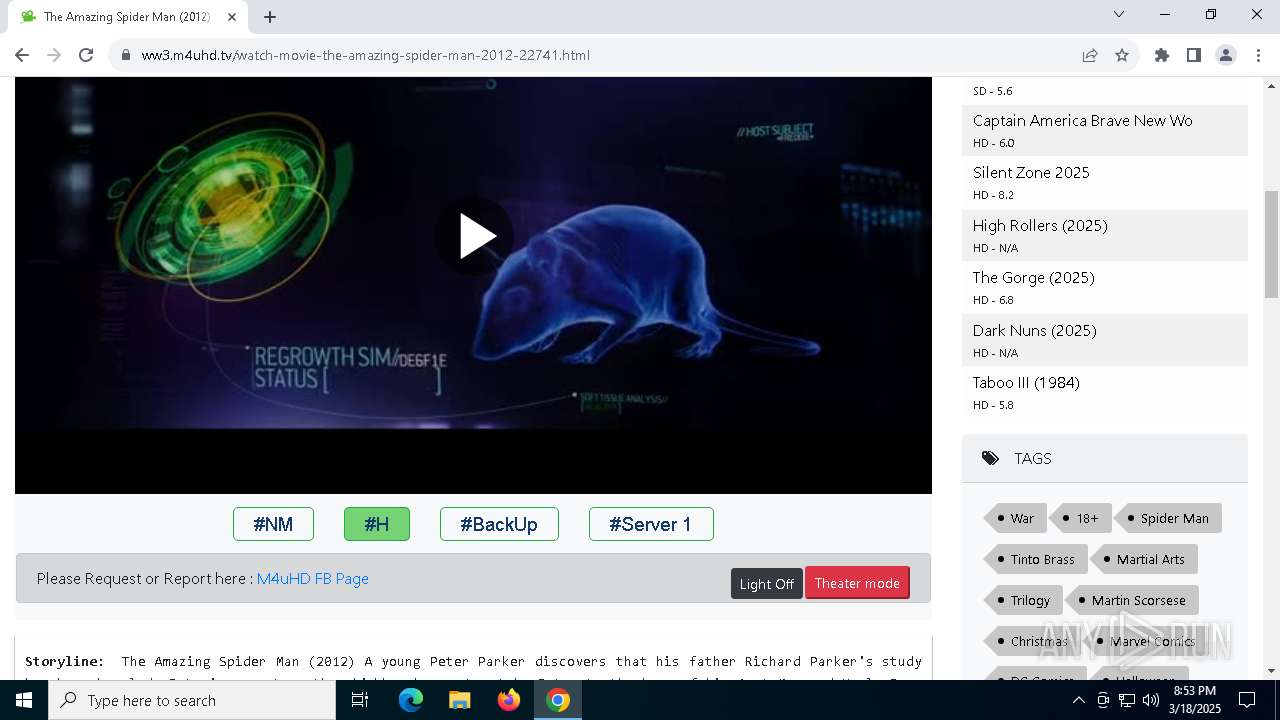
Task: Bookmark this page with star icon
Action: tap(1122, 55)
